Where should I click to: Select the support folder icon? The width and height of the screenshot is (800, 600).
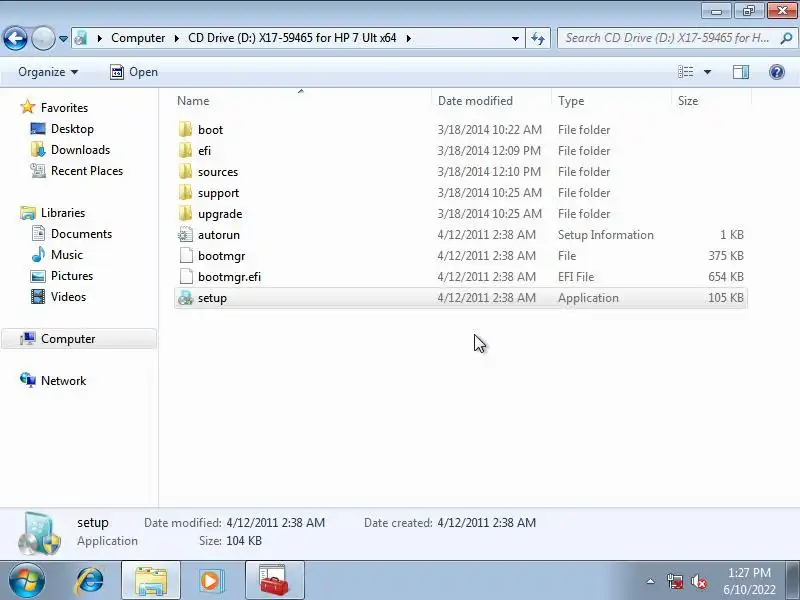point(186,192)
